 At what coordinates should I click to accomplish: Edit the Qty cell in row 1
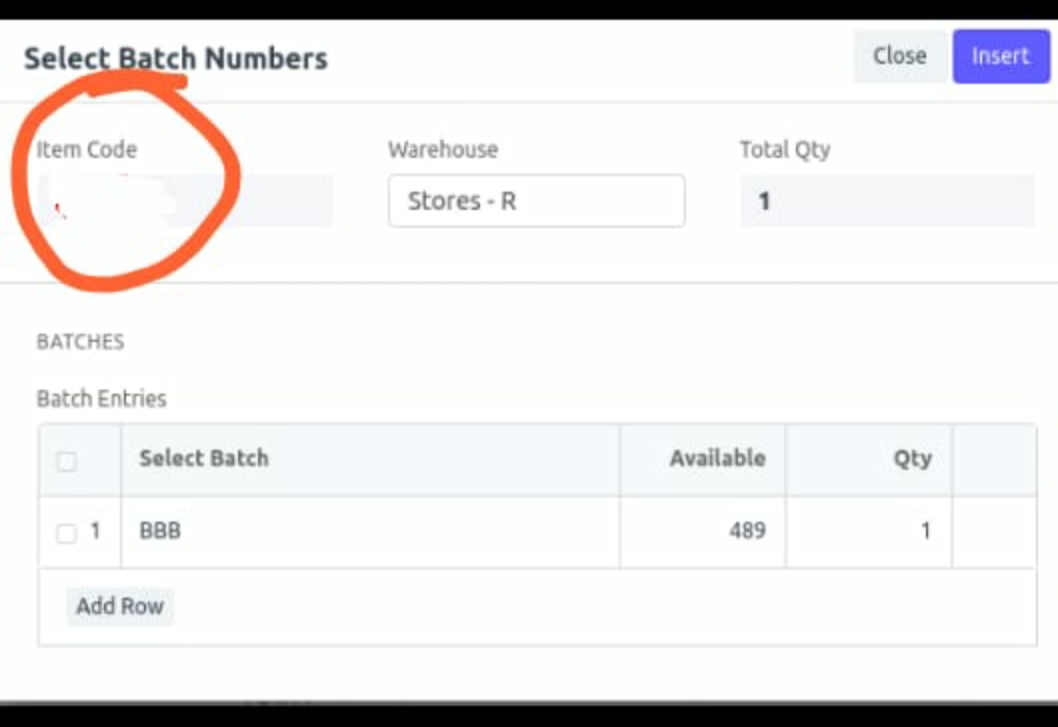tap(869, 532)
